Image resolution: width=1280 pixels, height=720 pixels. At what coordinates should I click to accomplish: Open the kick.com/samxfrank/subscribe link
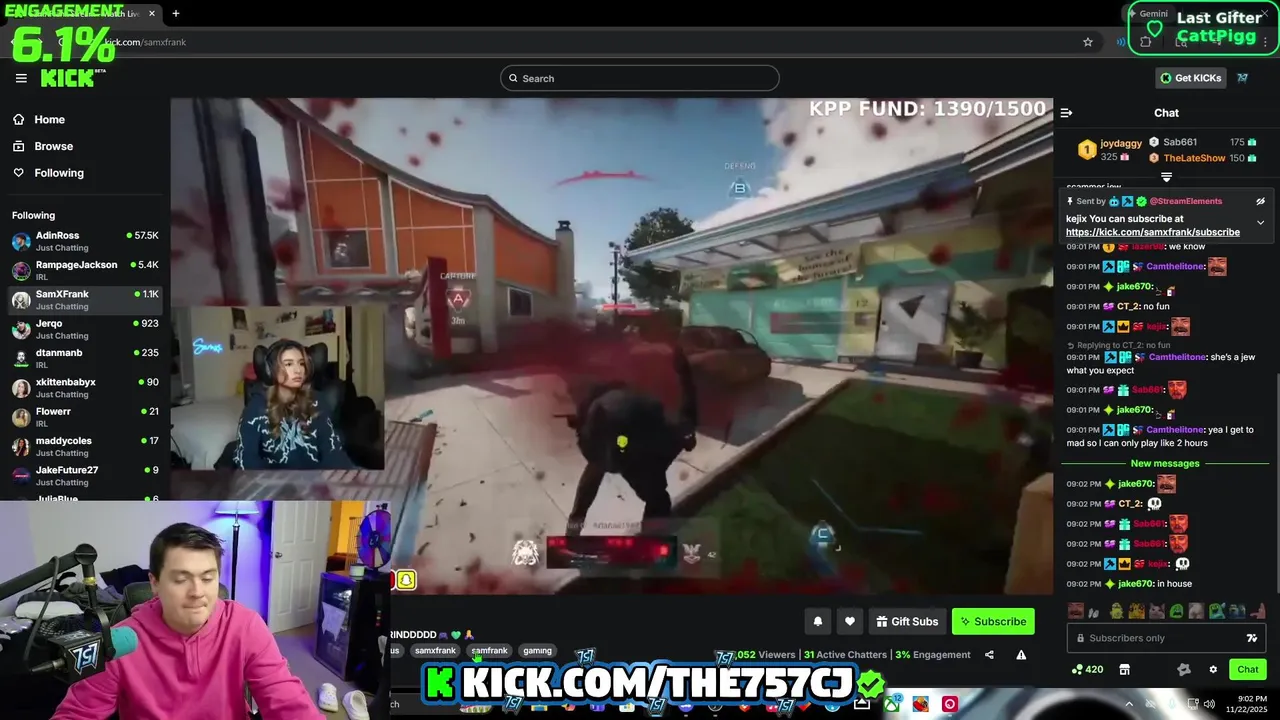click(1152, 232)
